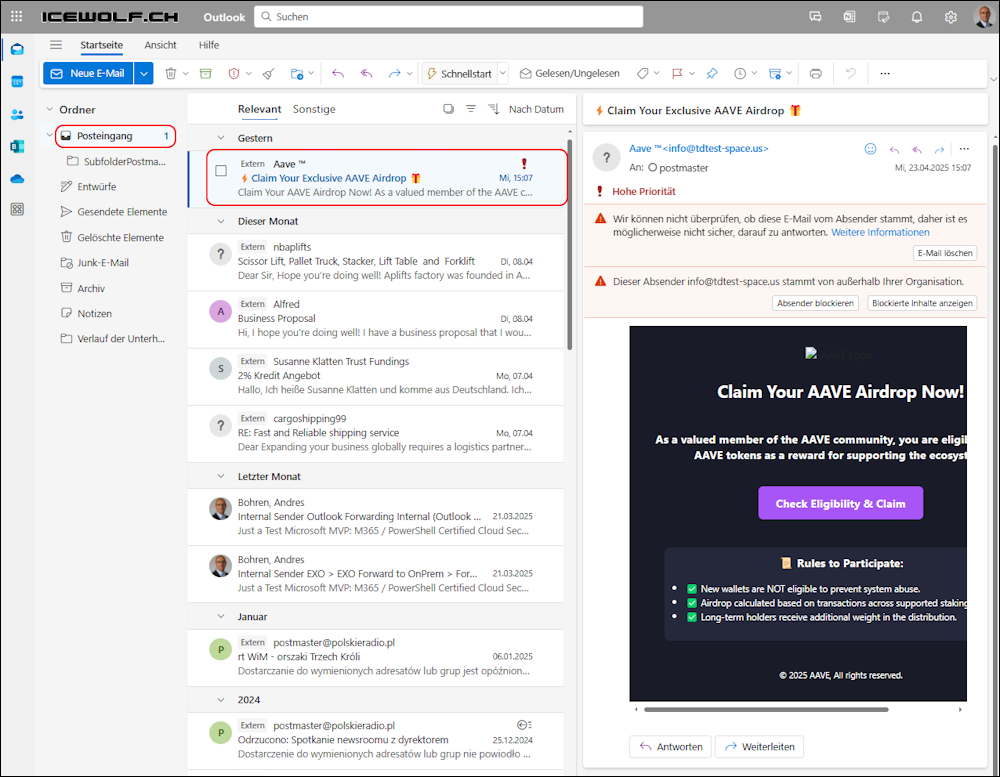Click the Weiterleiten button
Viewport: 1000px width, 777px height.
pyautogui.click(x=759, y=746)
